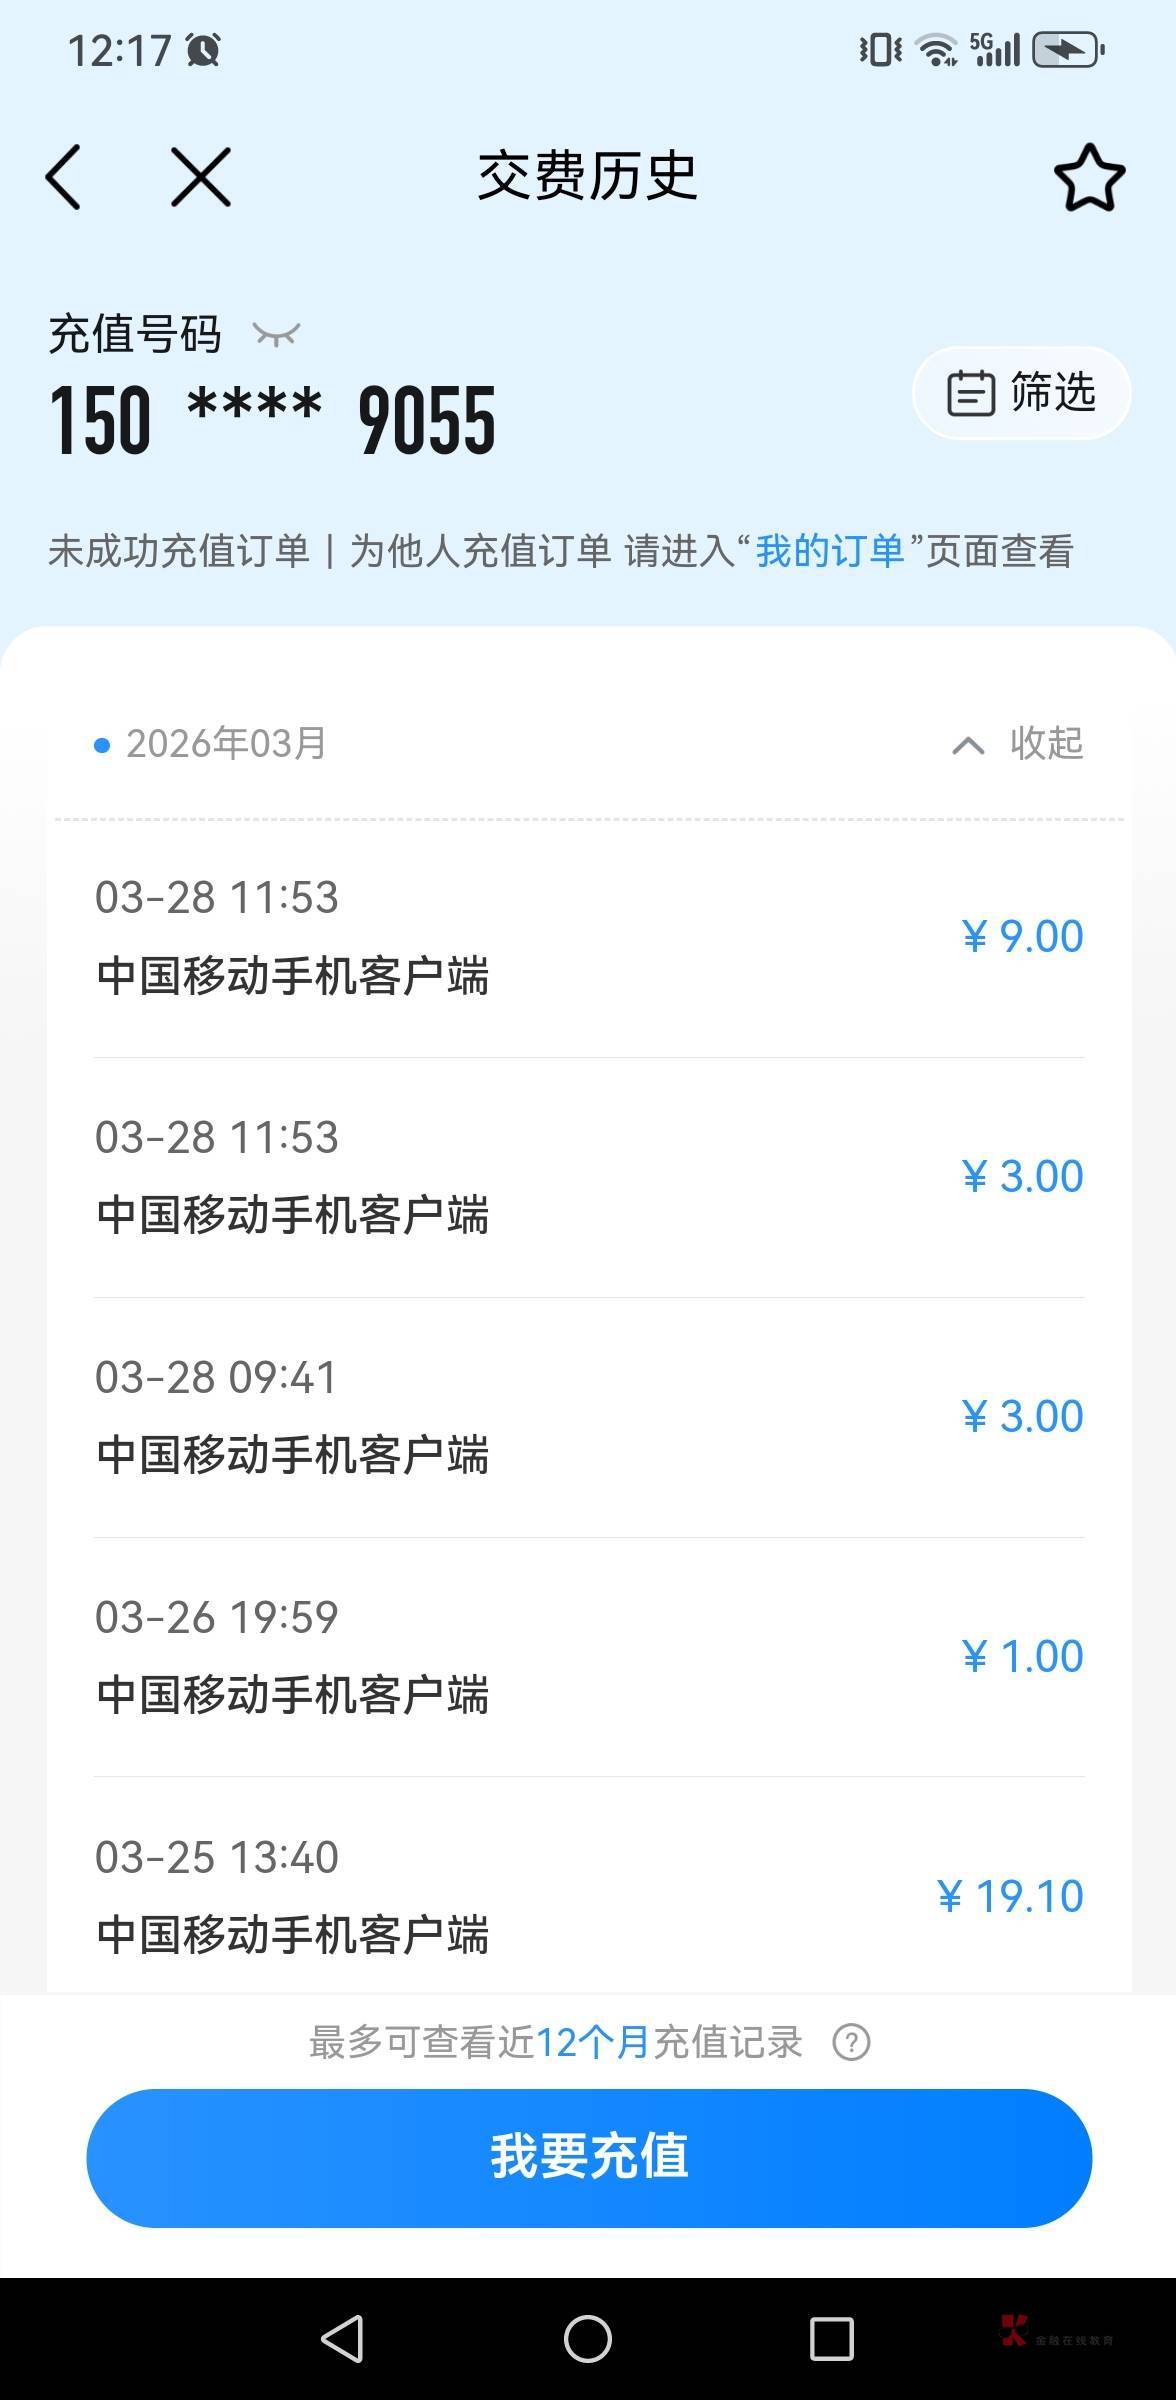Open the 筛选 filter button
This screenshot has height=2400, width=1176.
1021,392
